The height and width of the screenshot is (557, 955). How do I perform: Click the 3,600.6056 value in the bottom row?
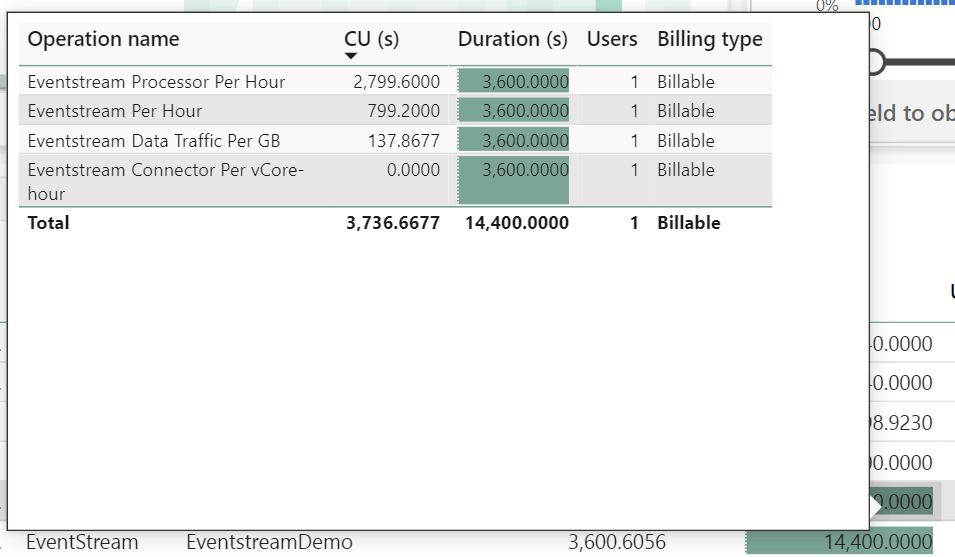[616, 542]
